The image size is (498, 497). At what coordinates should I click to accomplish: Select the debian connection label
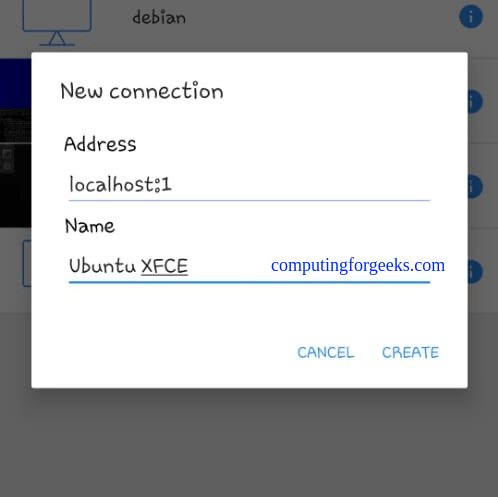[159, 17]
